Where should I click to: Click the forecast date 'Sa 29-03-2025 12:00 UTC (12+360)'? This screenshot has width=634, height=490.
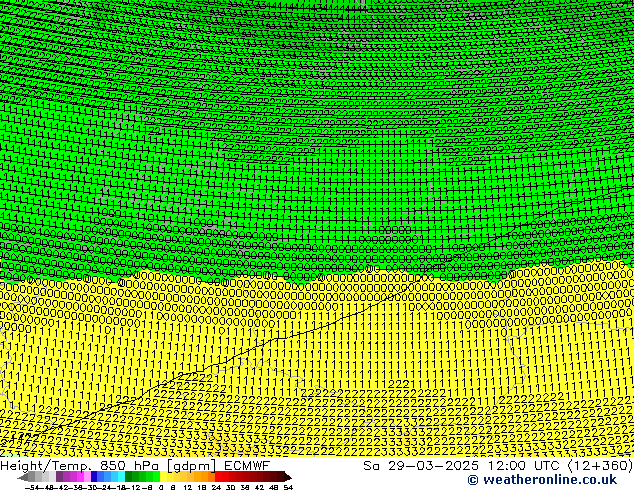(498, 465)
